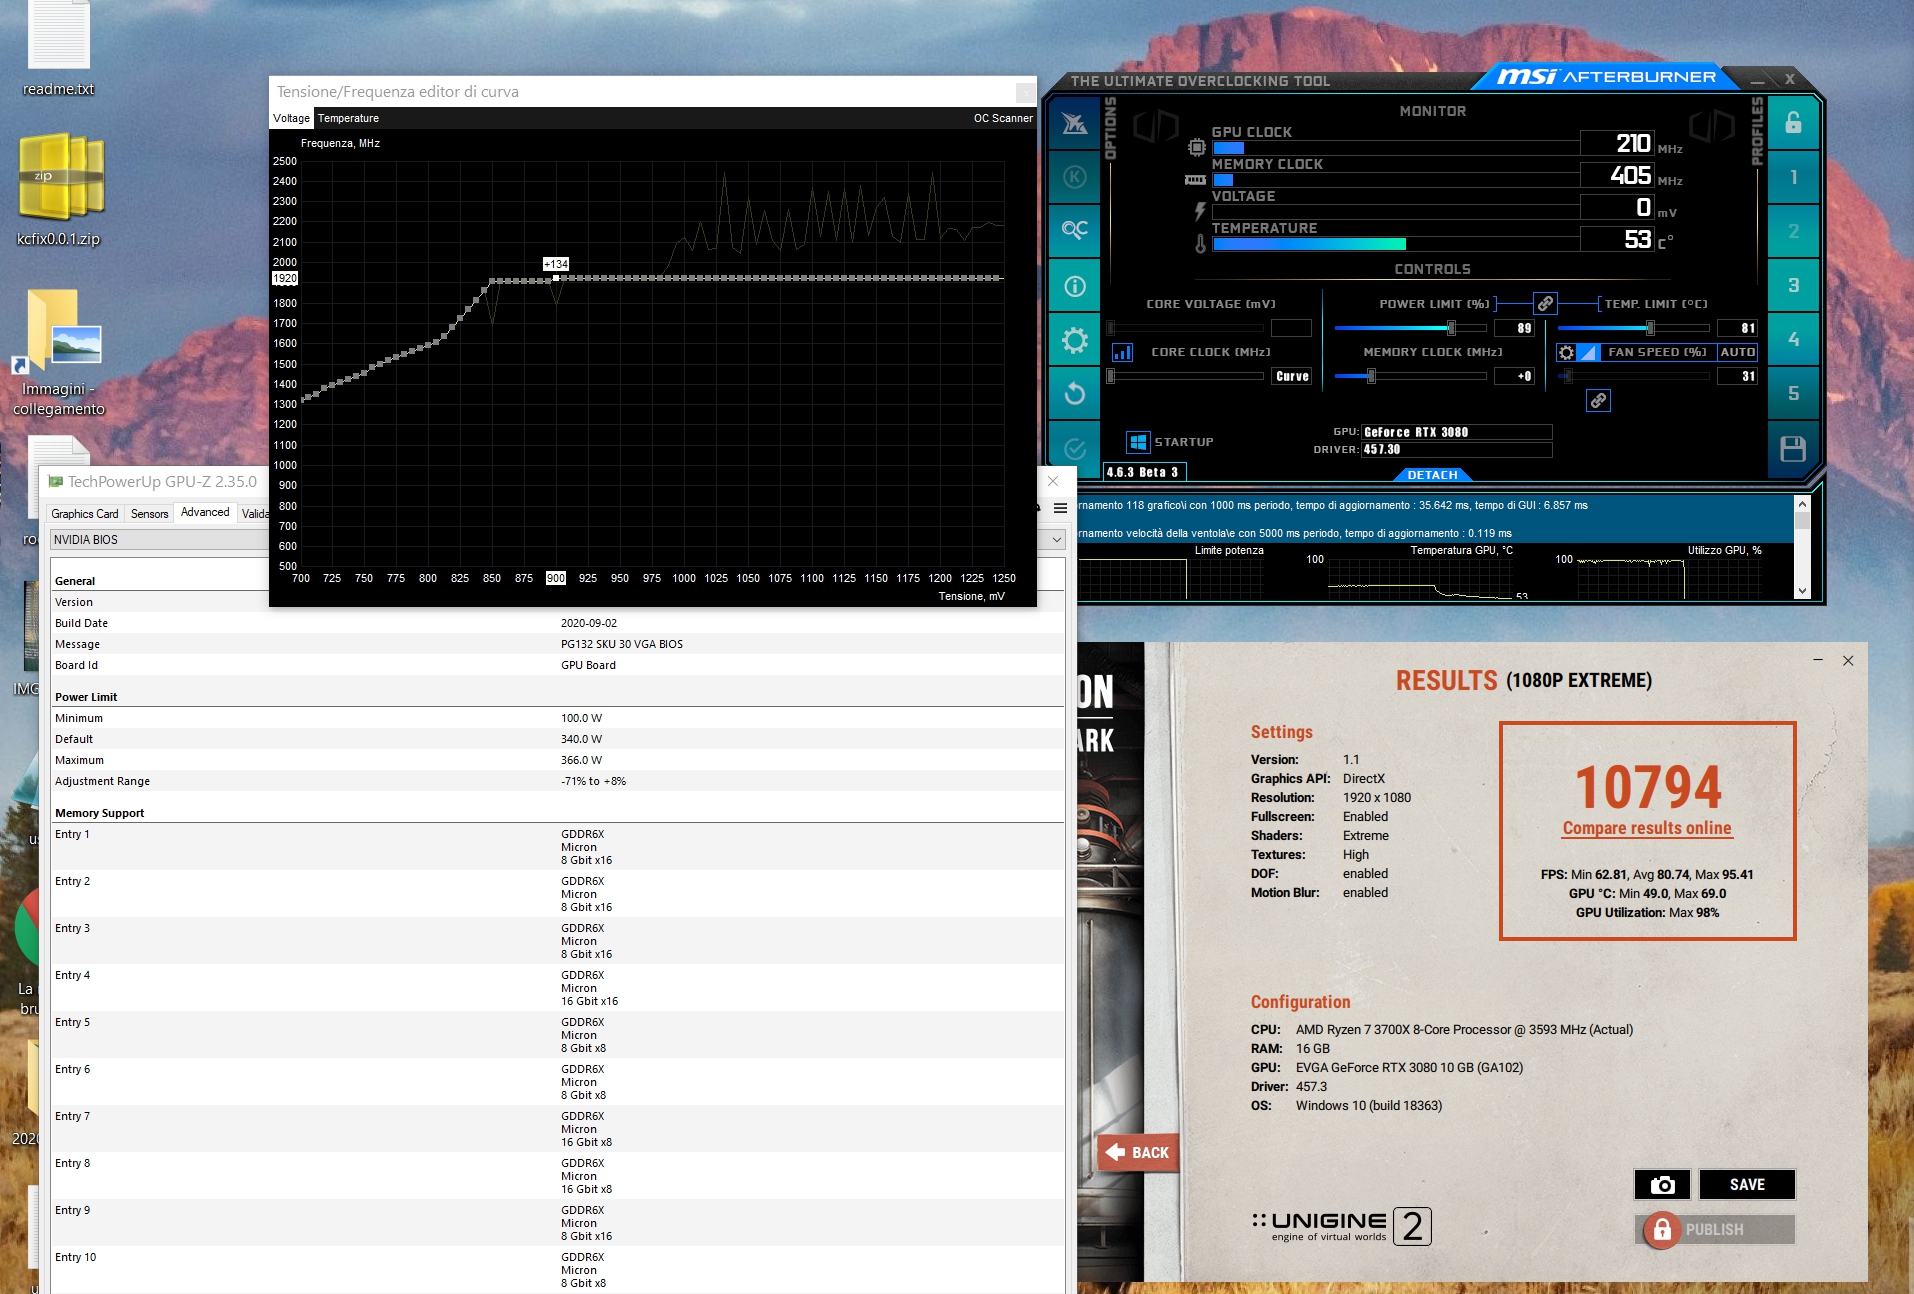
Task: Select profile slot 2 in Afterburner
Action: point(1793,231)
